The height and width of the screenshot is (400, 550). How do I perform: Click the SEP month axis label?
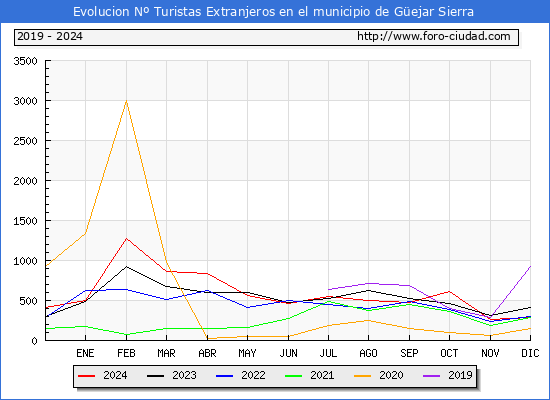[409, 353]
